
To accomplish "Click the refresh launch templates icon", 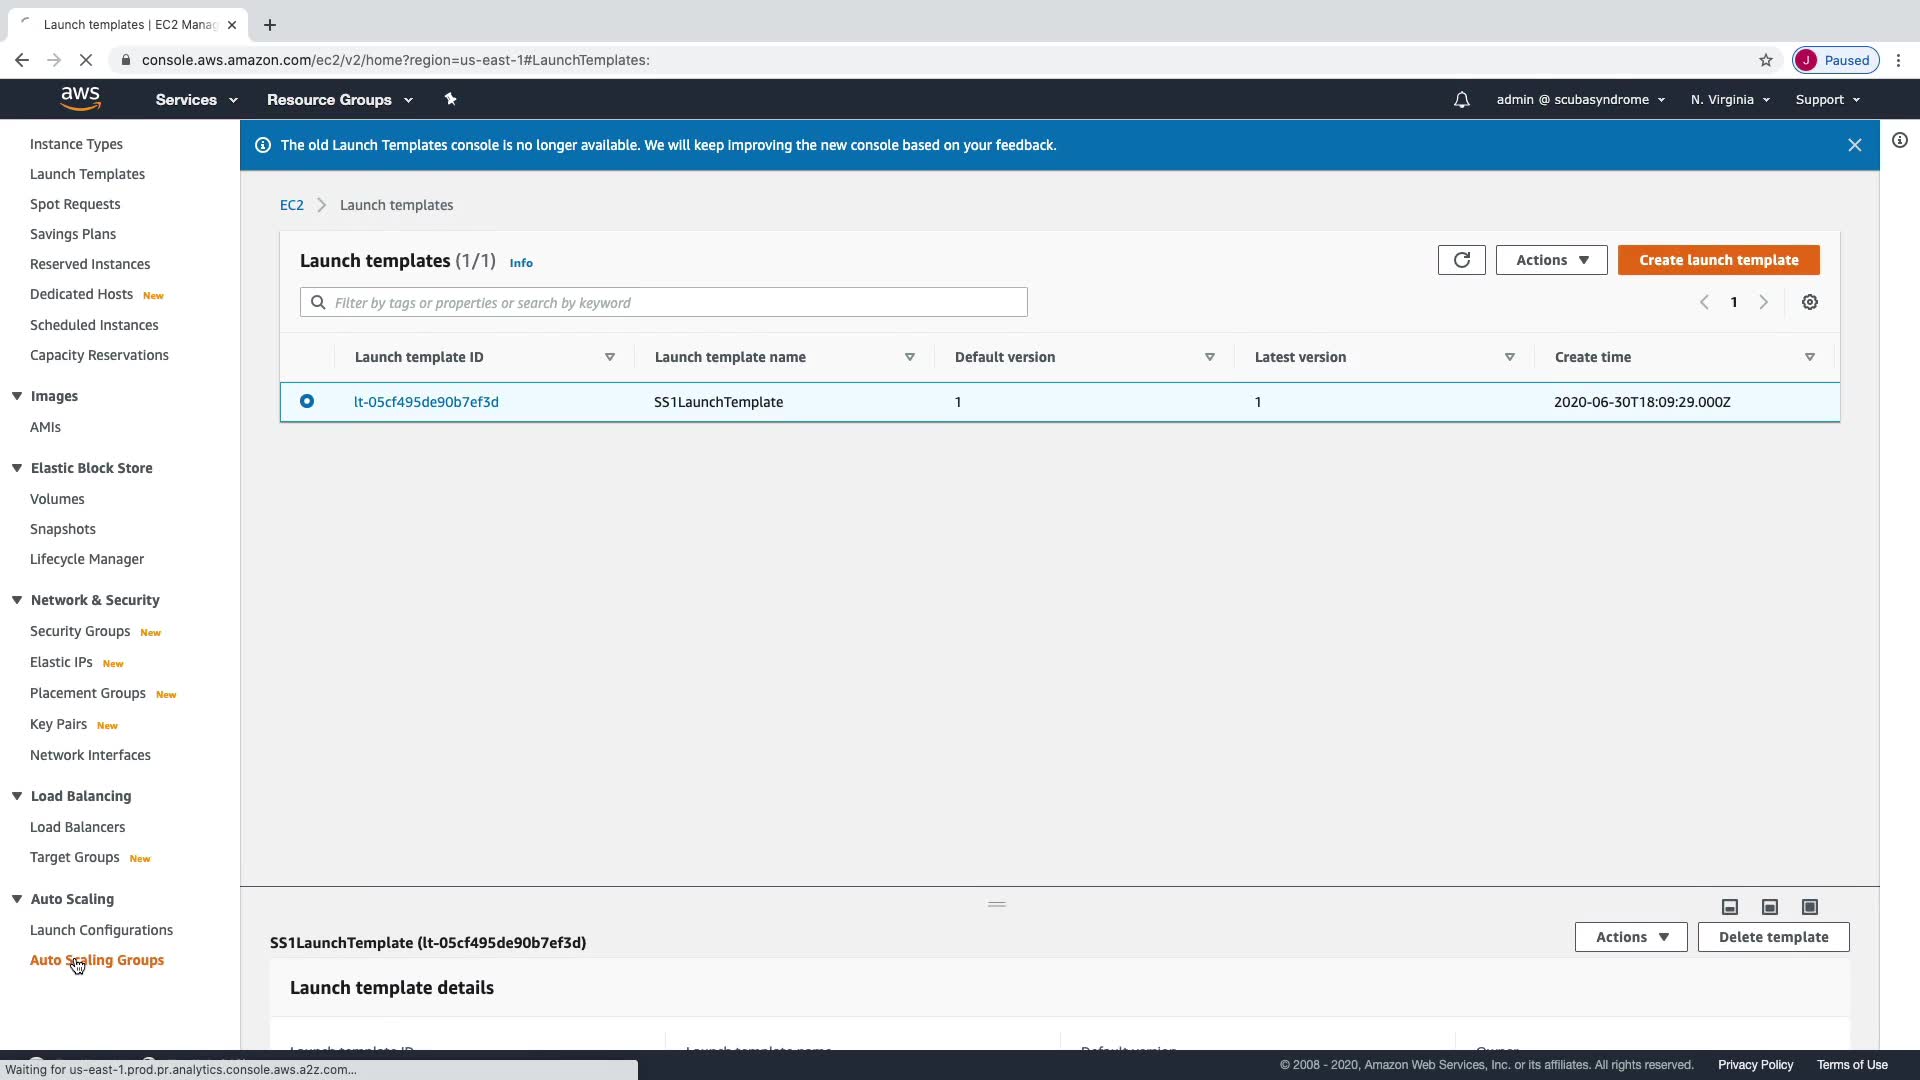I will click(1461, 260).
